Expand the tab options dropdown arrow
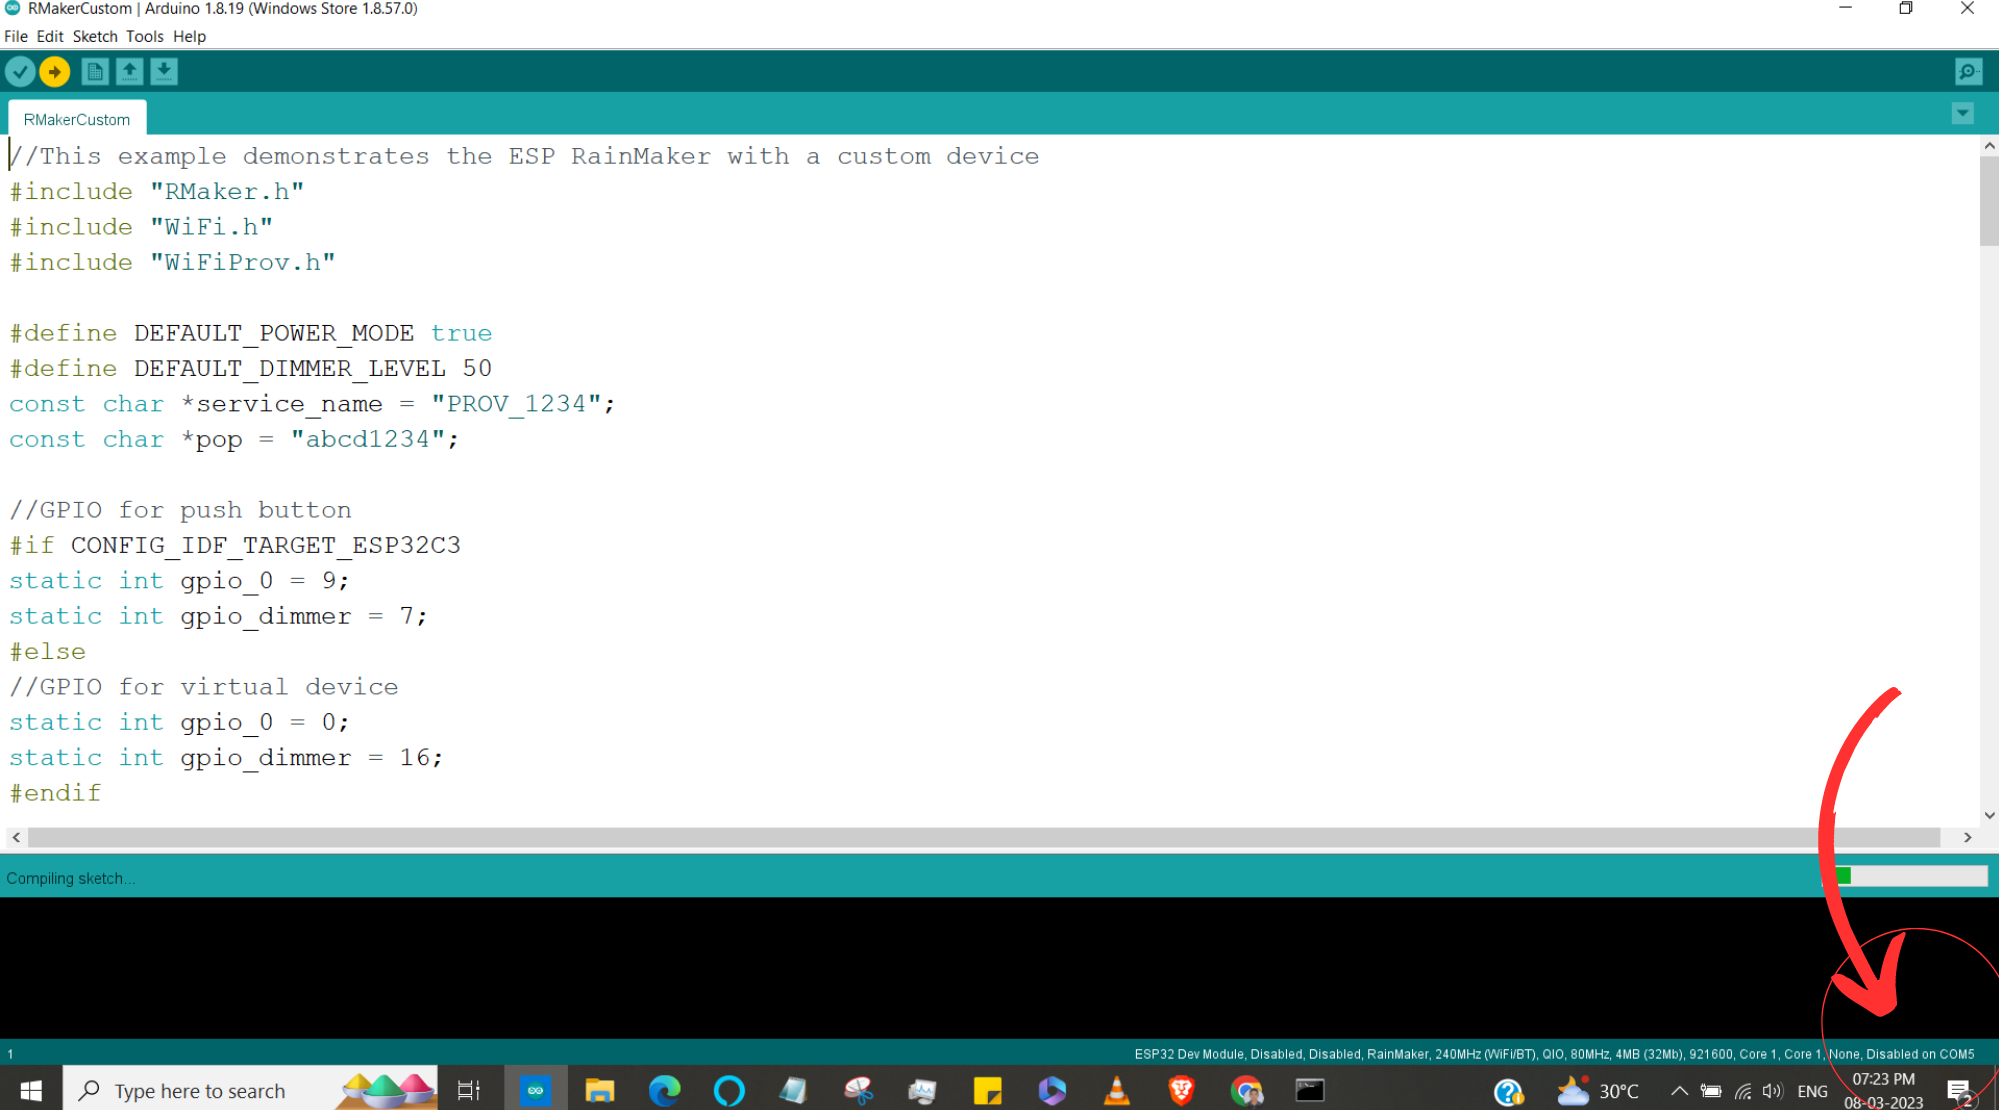The width and height of the screenshot is (1999, 1110). 1963,114
